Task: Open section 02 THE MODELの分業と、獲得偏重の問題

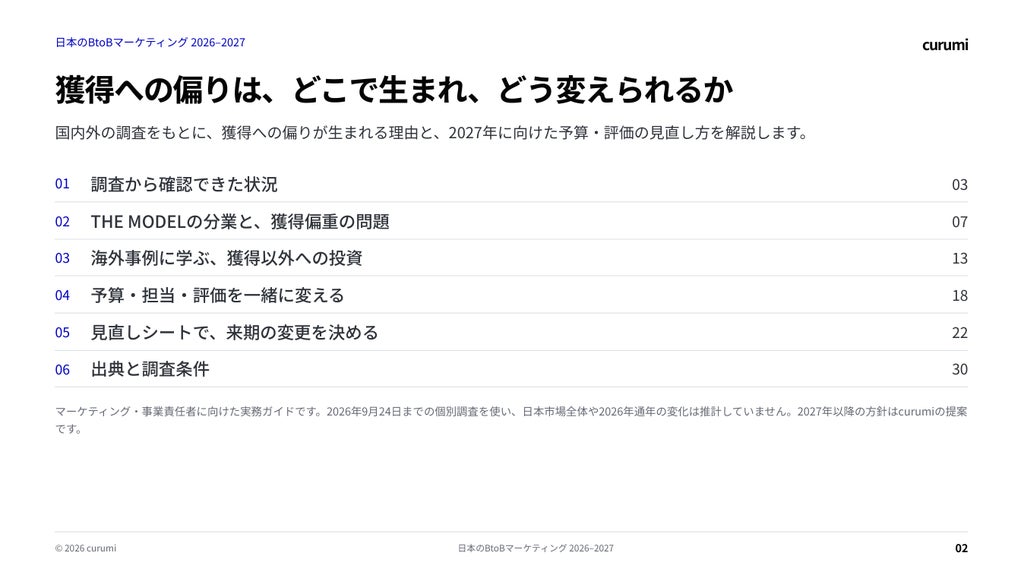Action: coord(511,222)
